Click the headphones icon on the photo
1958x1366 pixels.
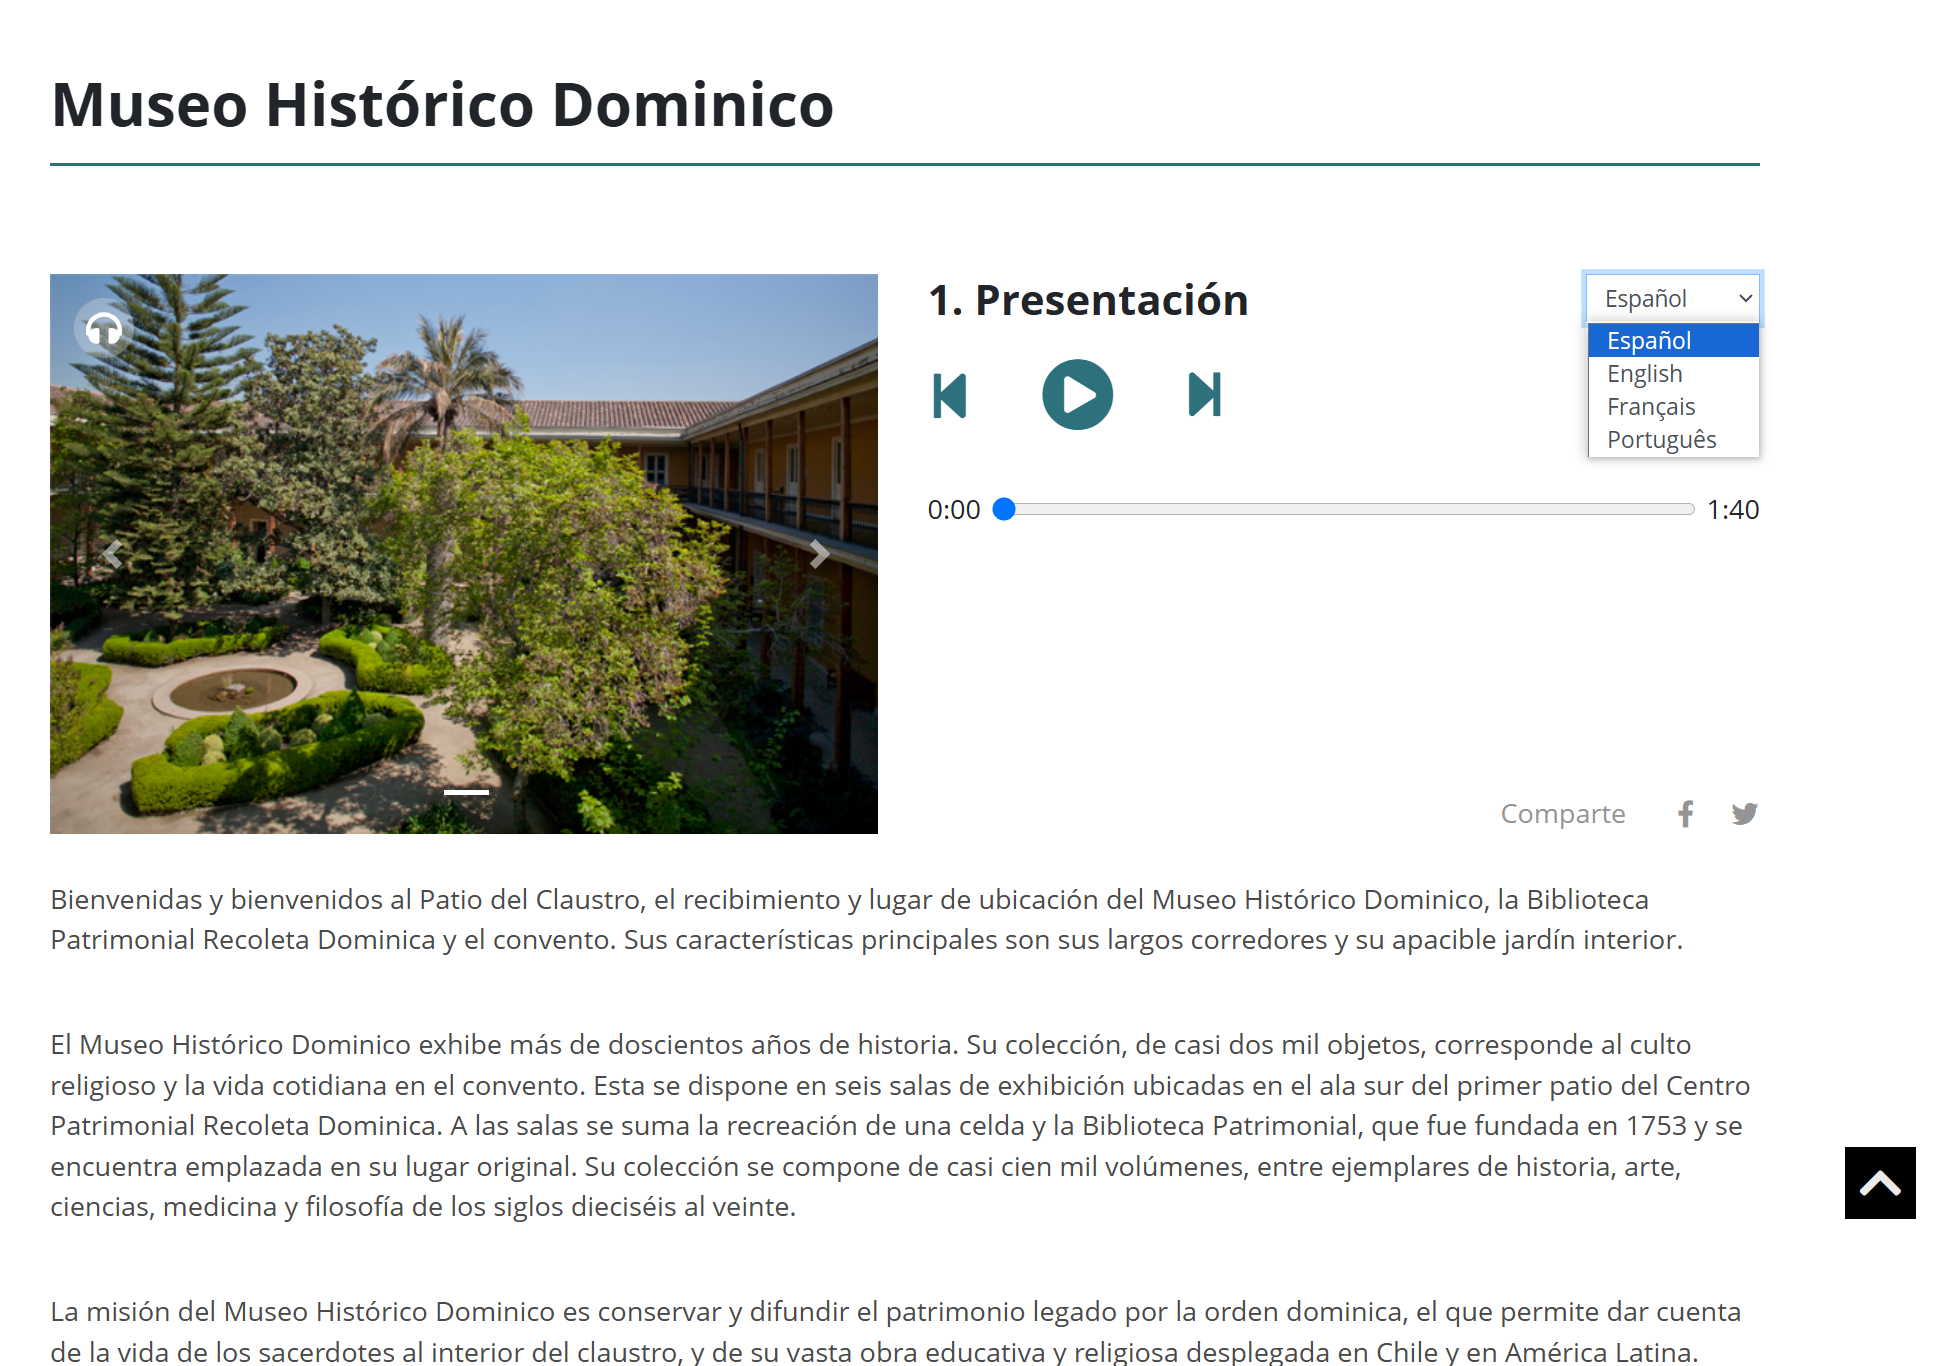tap(104, 328)
